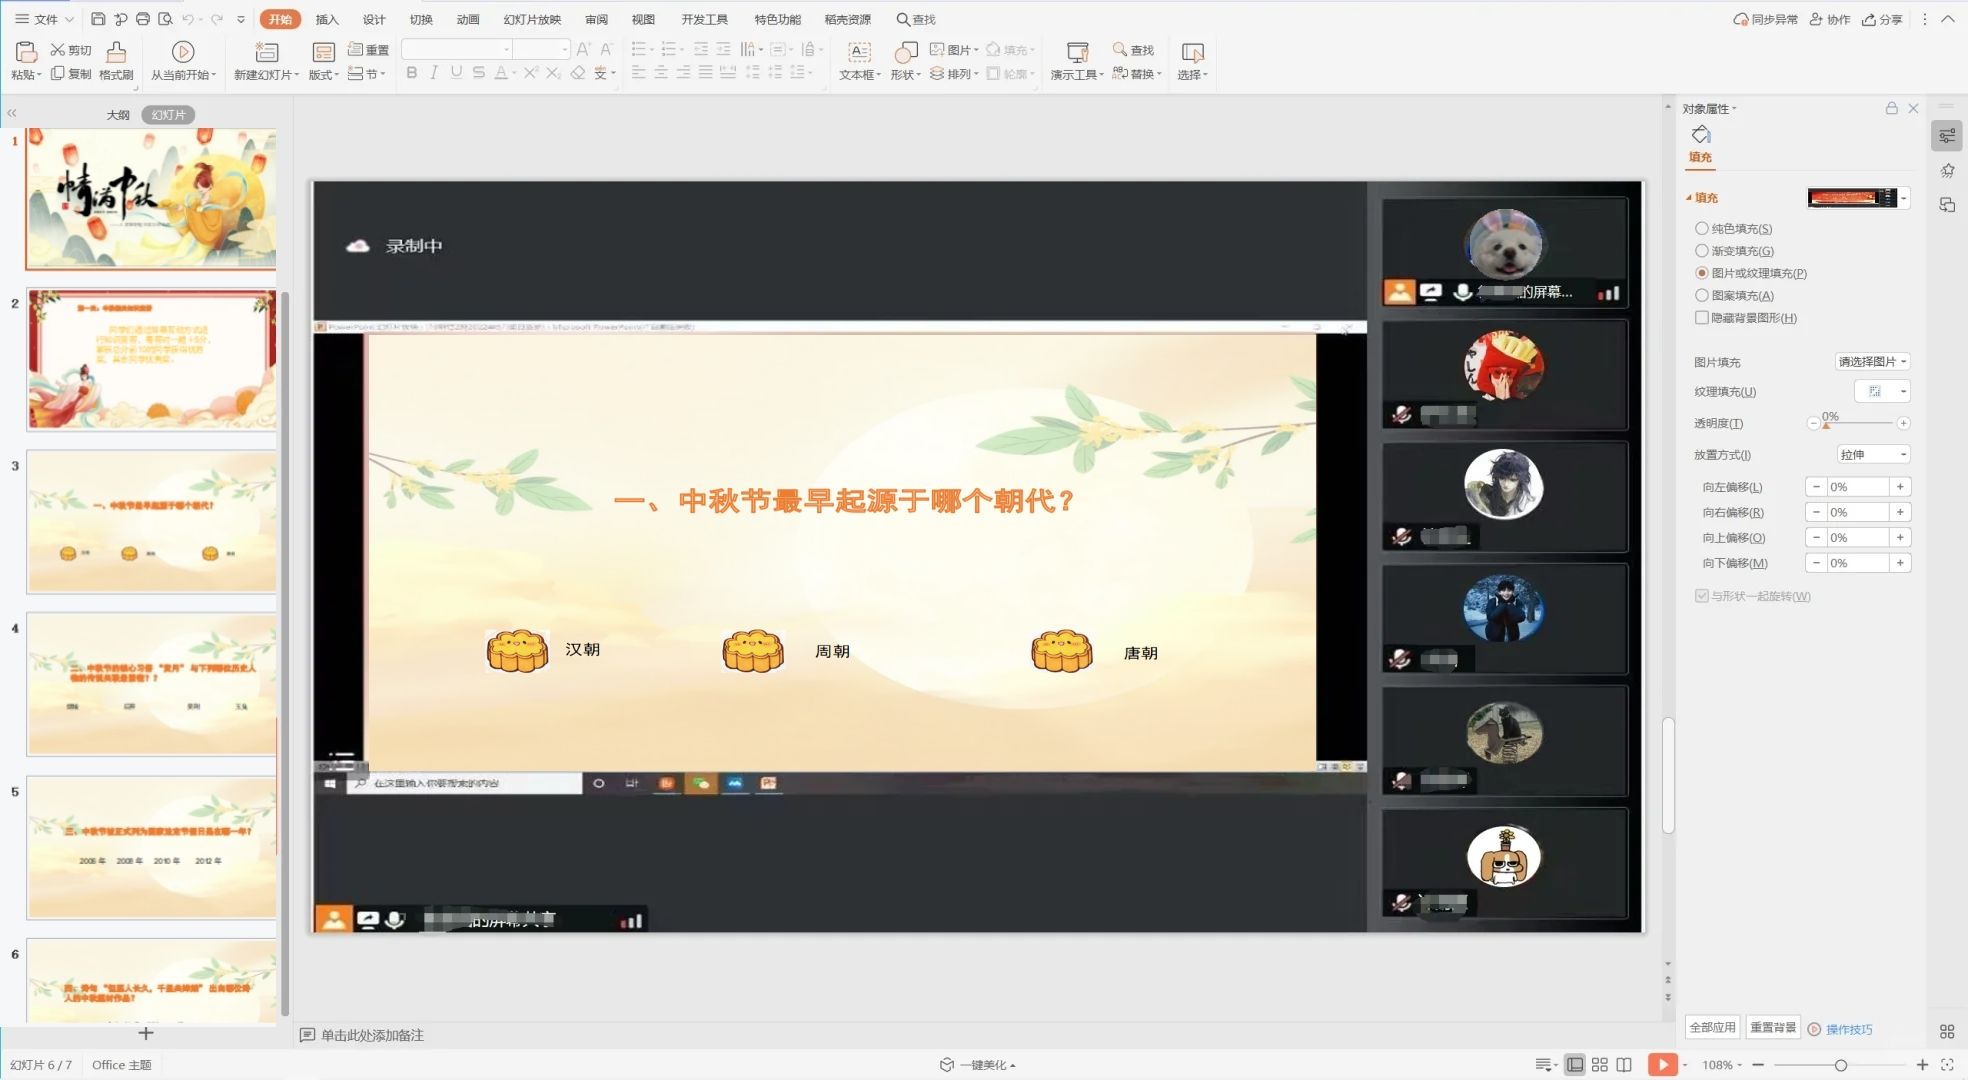Check hide background graphics (隐藏背景图形) box
Viewport: 1968px width, 1080px height.
pos(1701,318)
